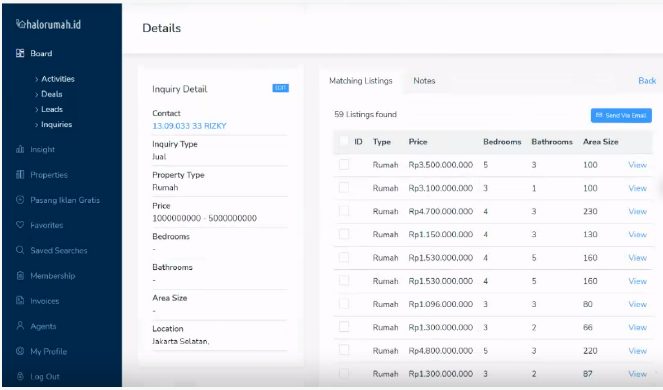This screenshot has width=663, height=390.
Task: Click the Back link
Action: click(x=647, y=80)
